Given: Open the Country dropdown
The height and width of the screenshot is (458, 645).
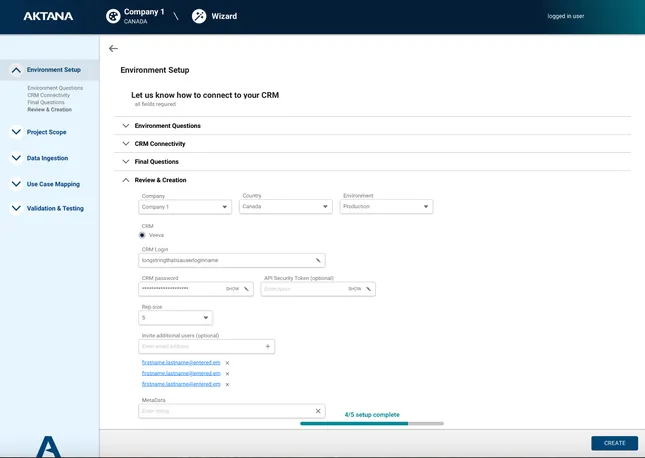Looking at the screenshot, I should coord(285,206).
